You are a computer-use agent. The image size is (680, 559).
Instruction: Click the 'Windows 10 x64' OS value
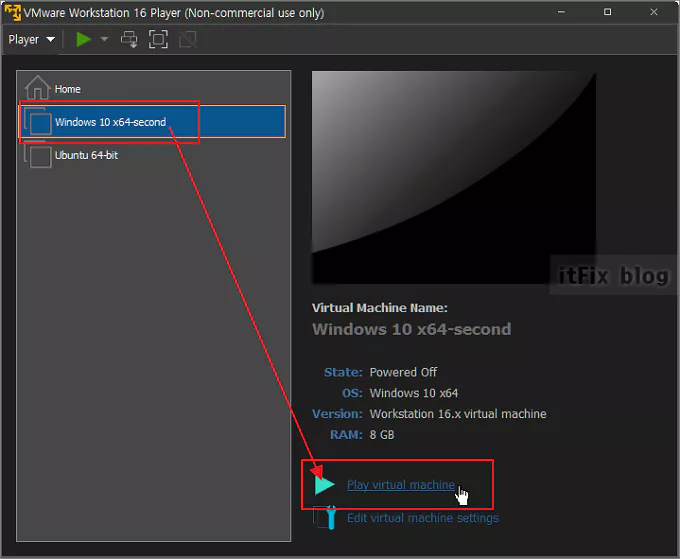pyautogui.click(x=414, y=393)
